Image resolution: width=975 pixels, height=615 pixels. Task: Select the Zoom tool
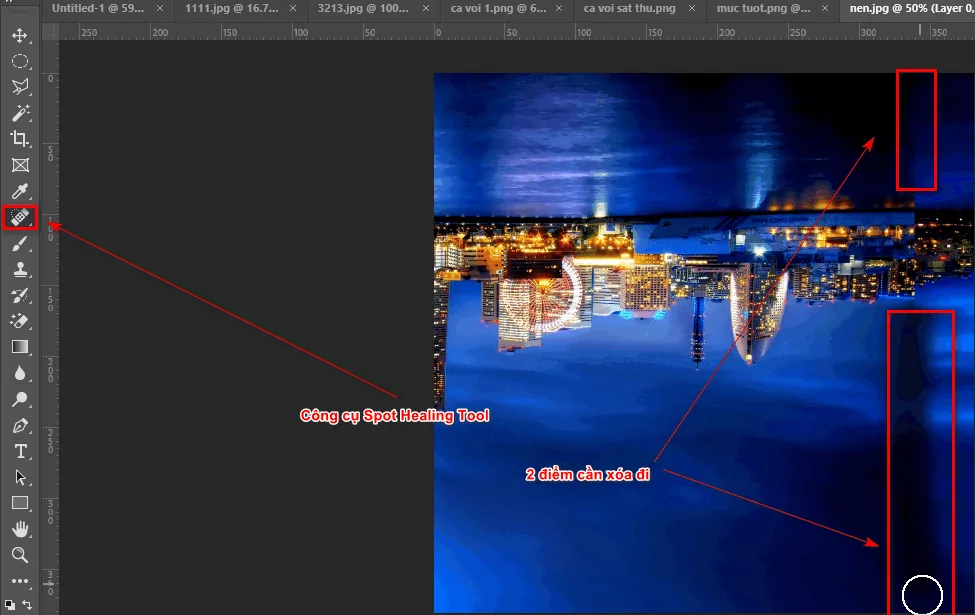(20, 555)
